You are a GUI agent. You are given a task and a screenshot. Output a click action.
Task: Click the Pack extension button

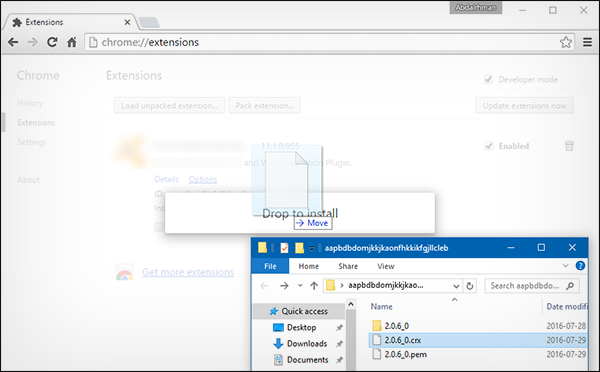click(264, 106)
